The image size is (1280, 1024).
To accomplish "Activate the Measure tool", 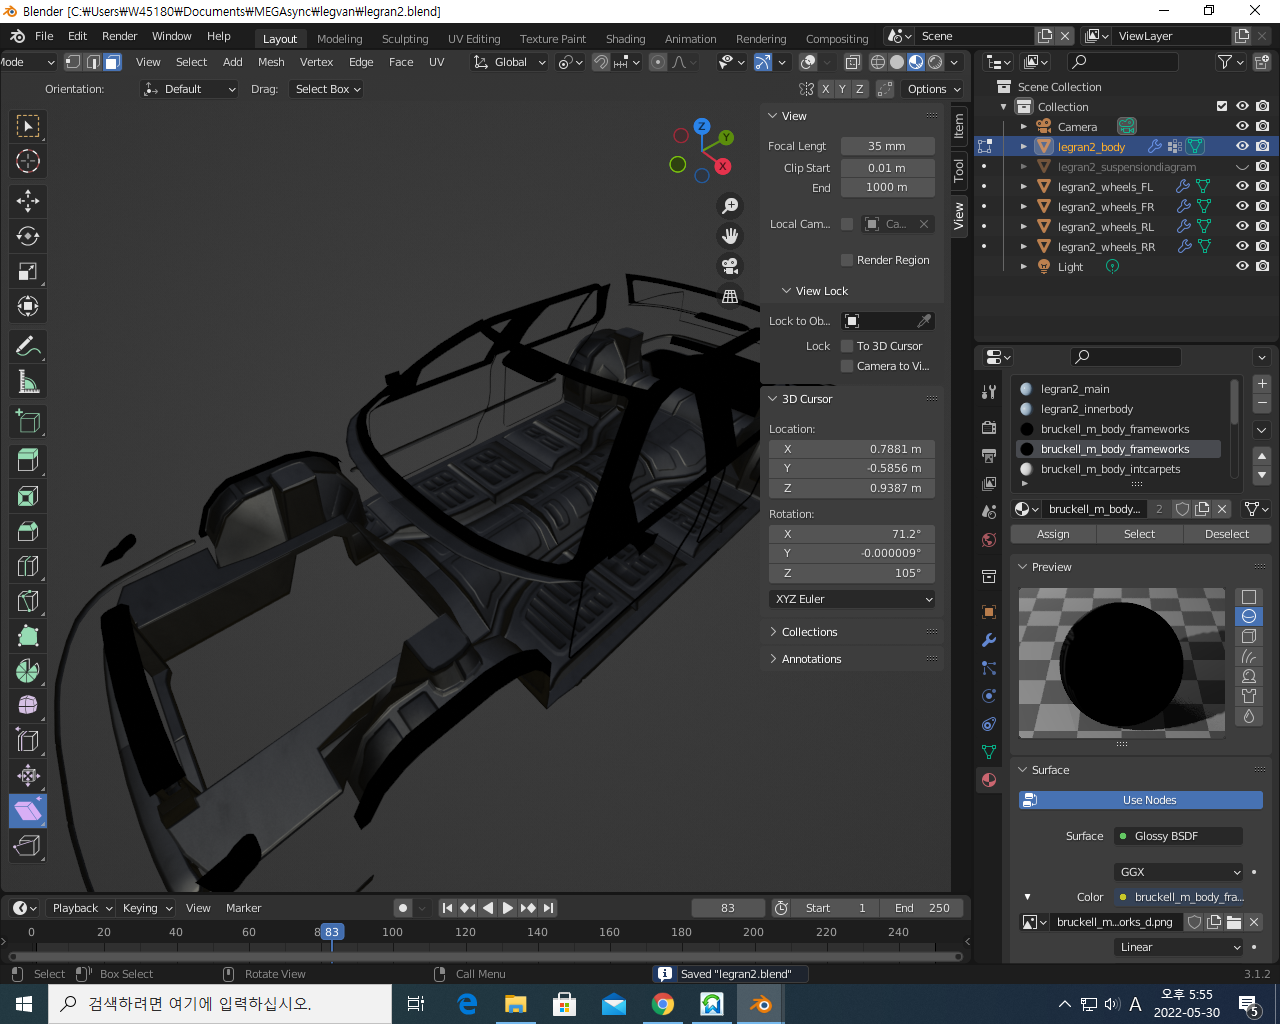I will click(x=28, y=381).
